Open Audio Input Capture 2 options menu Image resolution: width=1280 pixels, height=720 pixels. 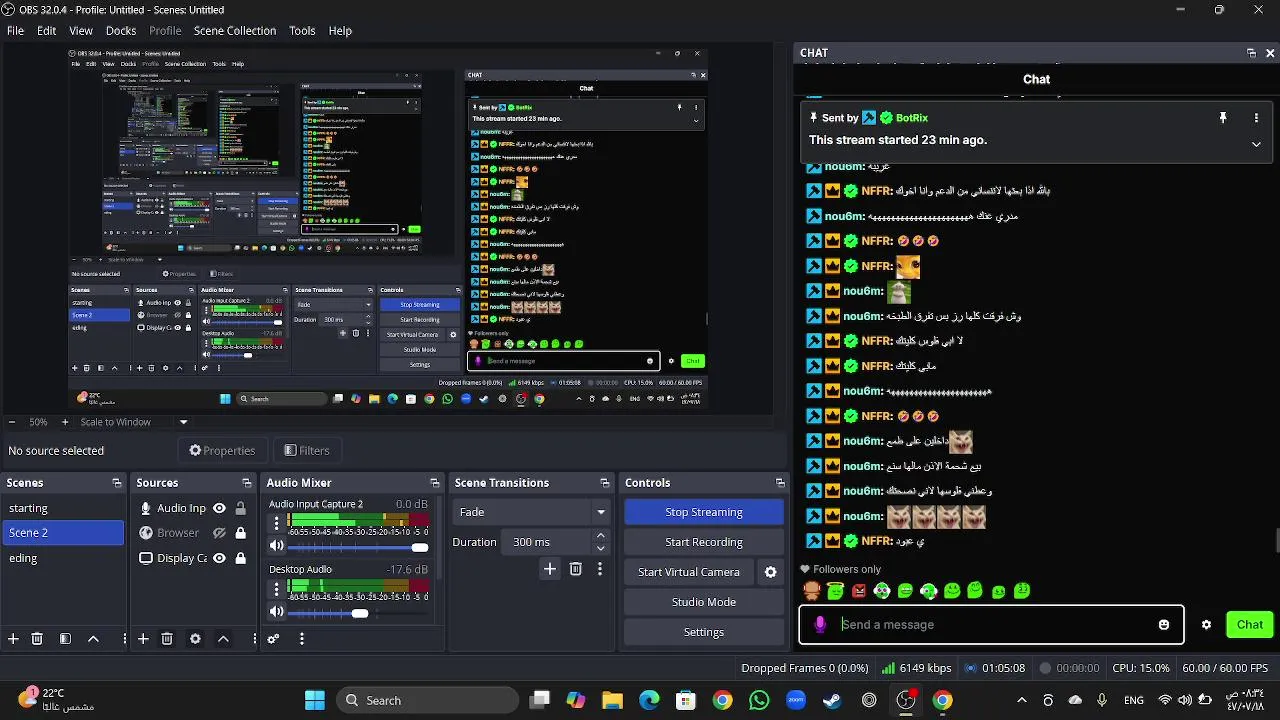[x=277, y=522]
